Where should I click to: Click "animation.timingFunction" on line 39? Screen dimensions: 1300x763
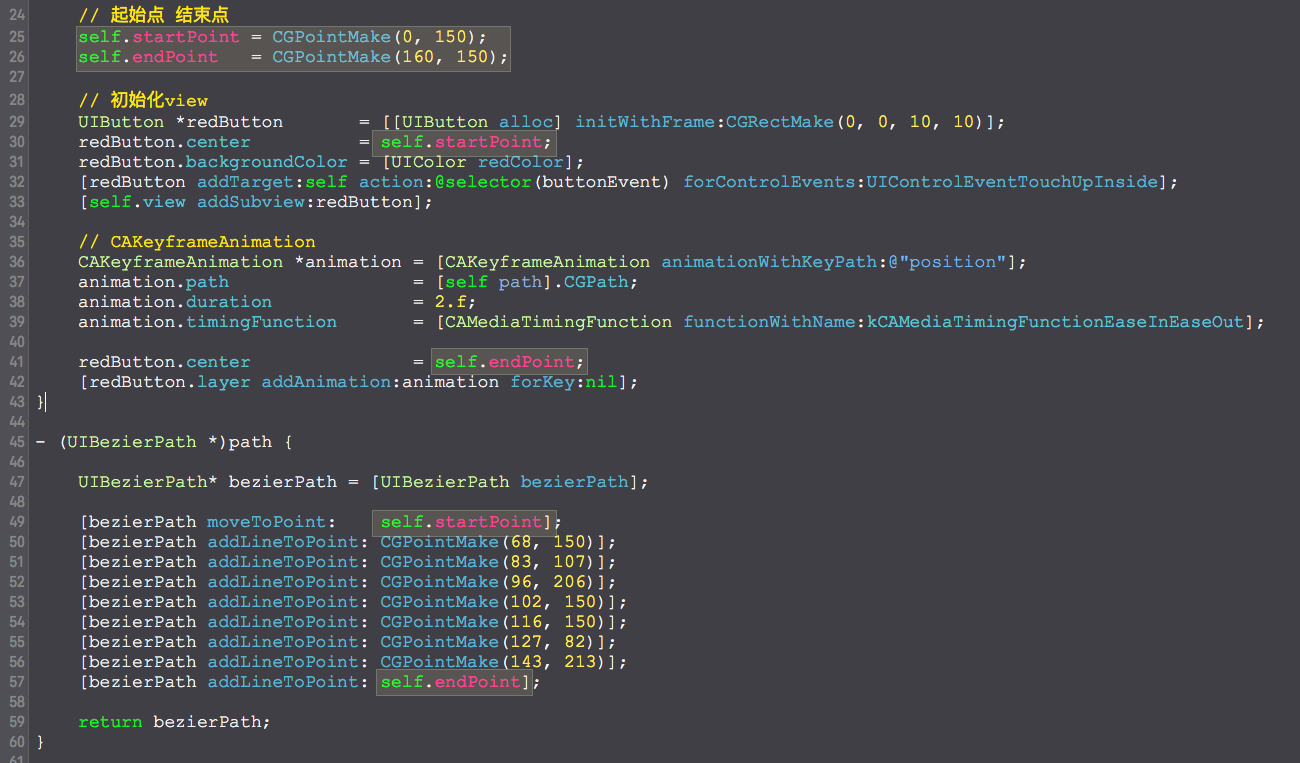point(207,322)
